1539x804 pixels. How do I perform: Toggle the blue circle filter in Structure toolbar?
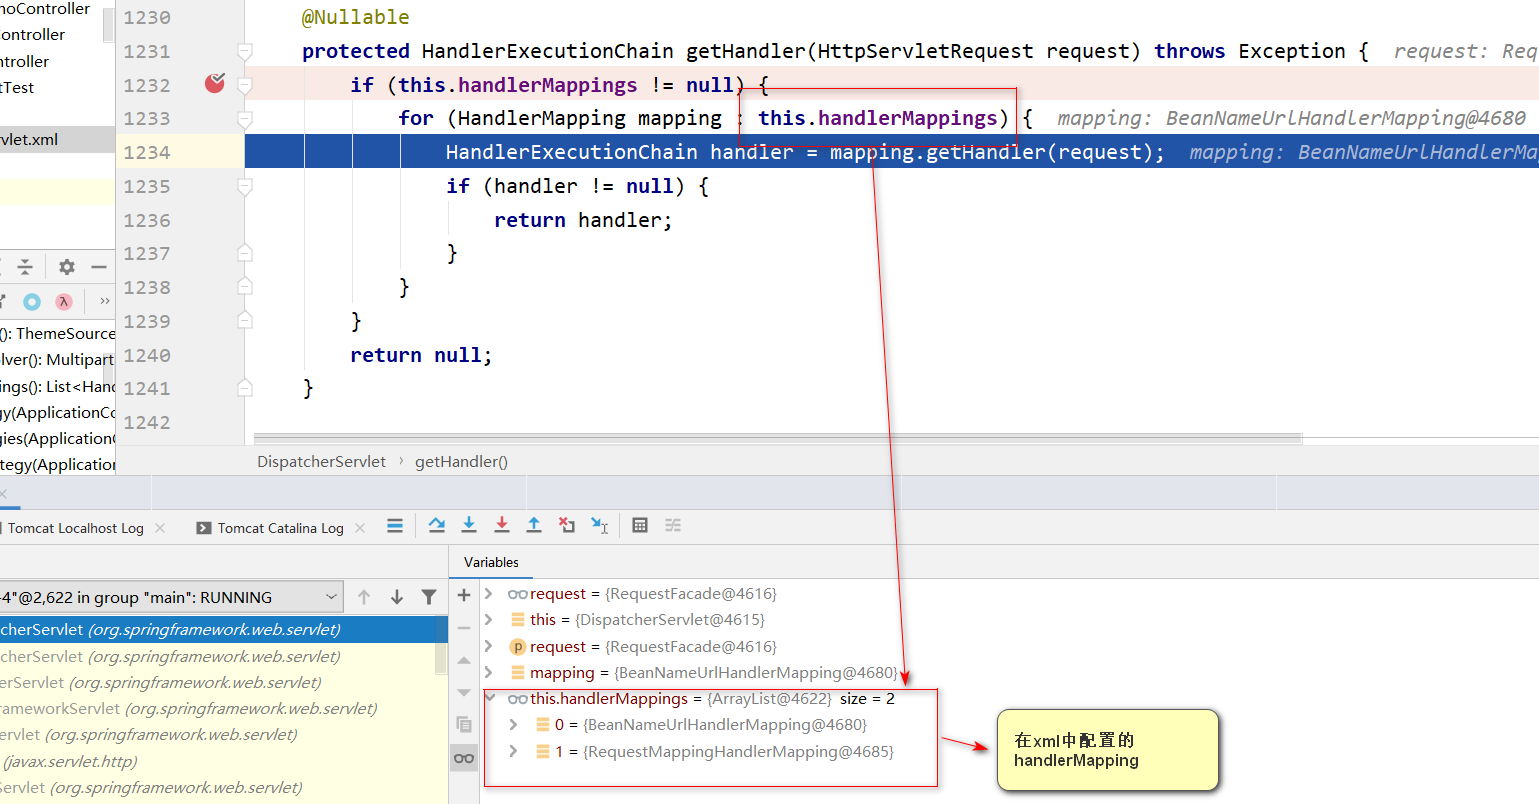tap(32, 301)
